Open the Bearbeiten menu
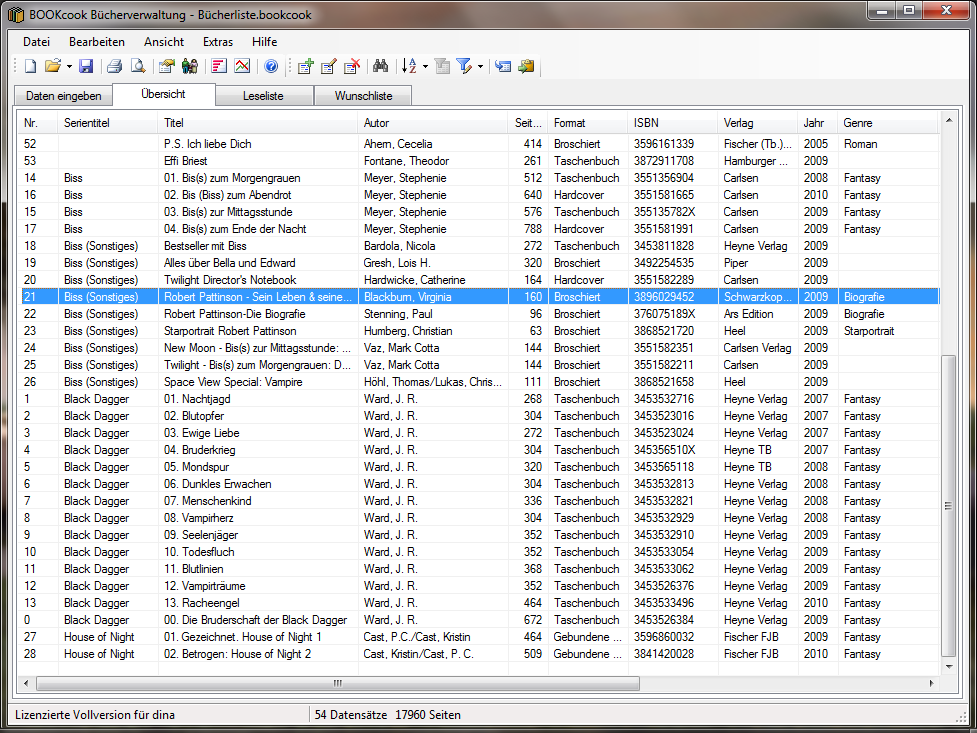 tap(97, 42)
